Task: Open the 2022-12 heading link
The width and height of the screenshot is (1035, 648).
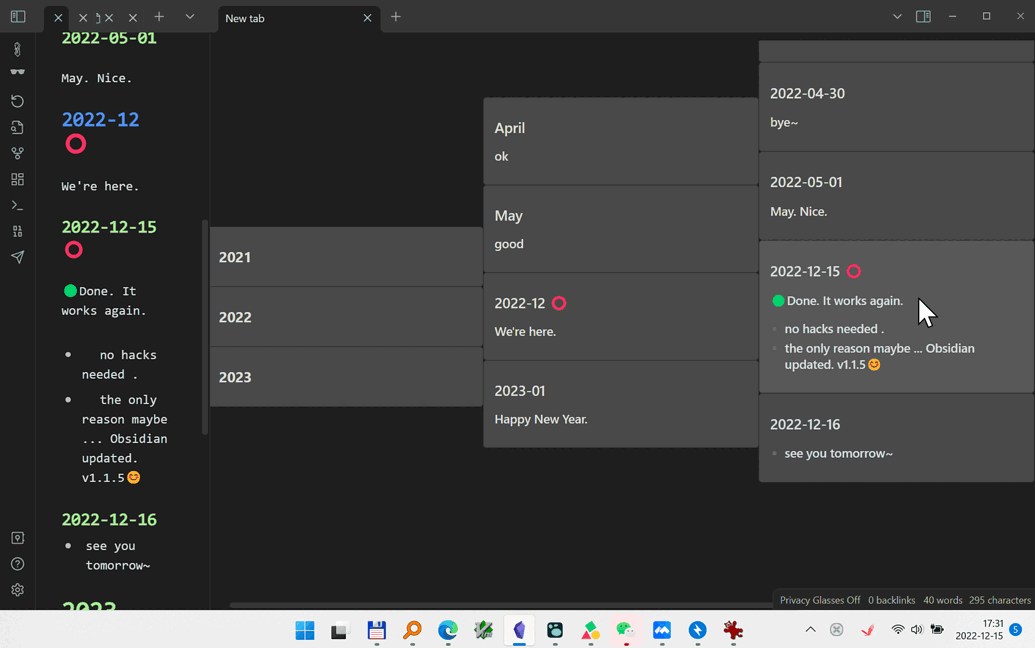Action: tap(100, 120)
